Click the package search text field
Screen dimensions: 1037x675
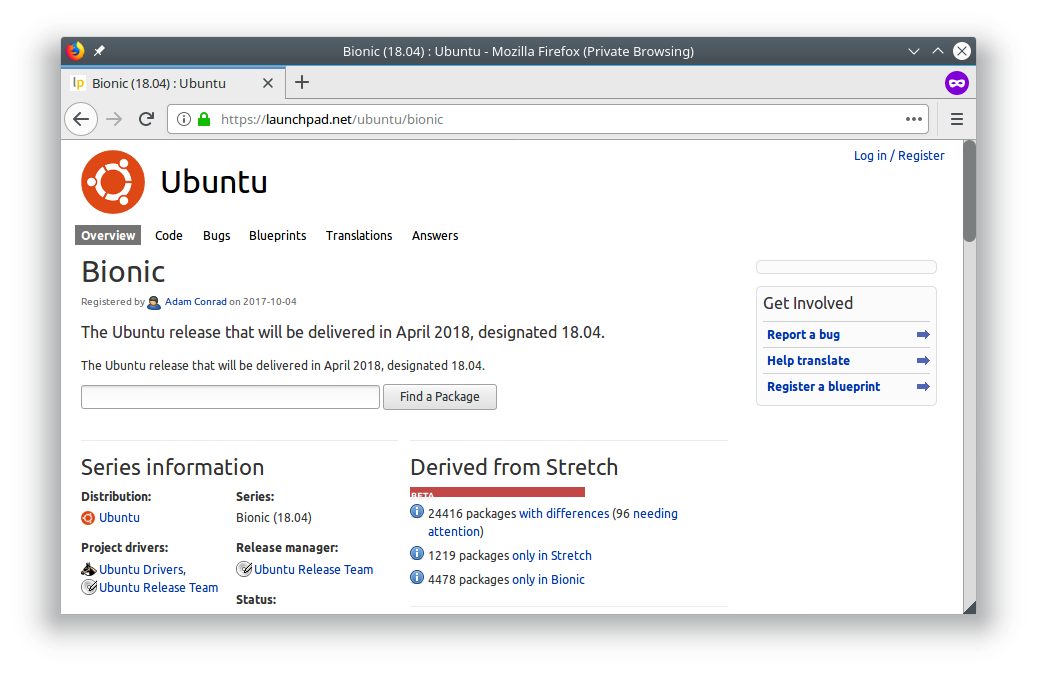pos(230,397)
